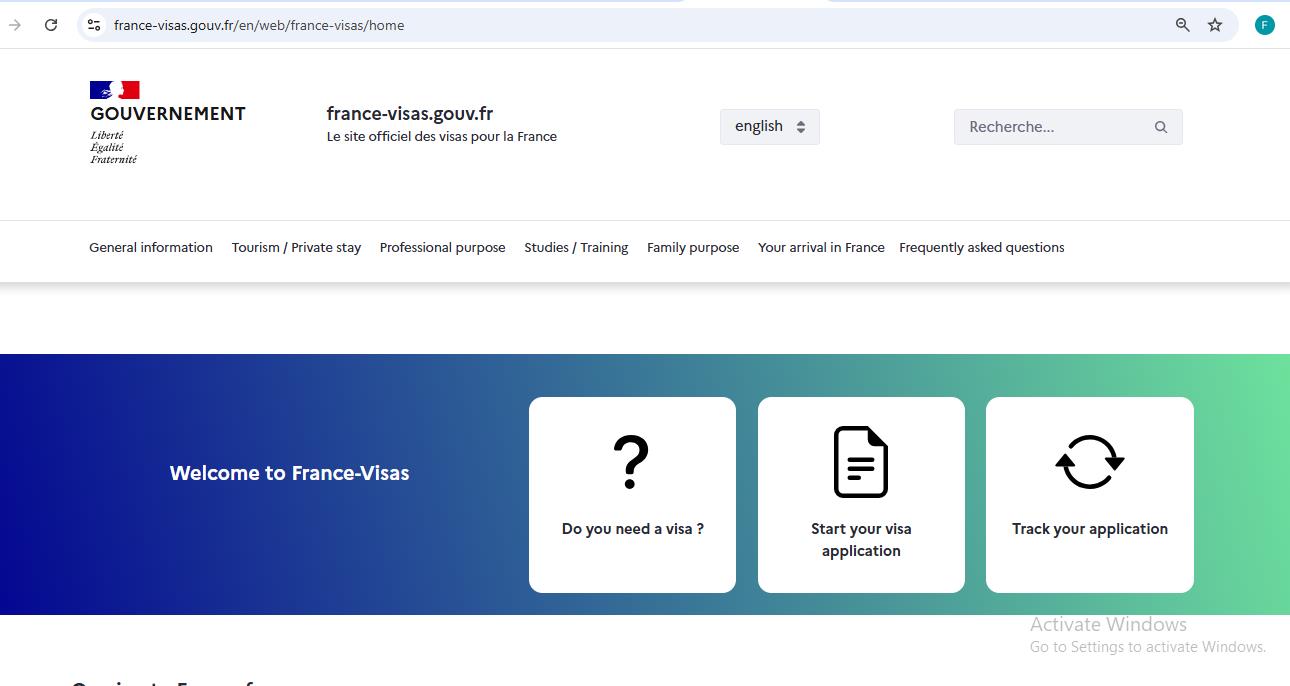Open the english language selector
Viewport: 1290px width, 686px height.
coord(769,126)
